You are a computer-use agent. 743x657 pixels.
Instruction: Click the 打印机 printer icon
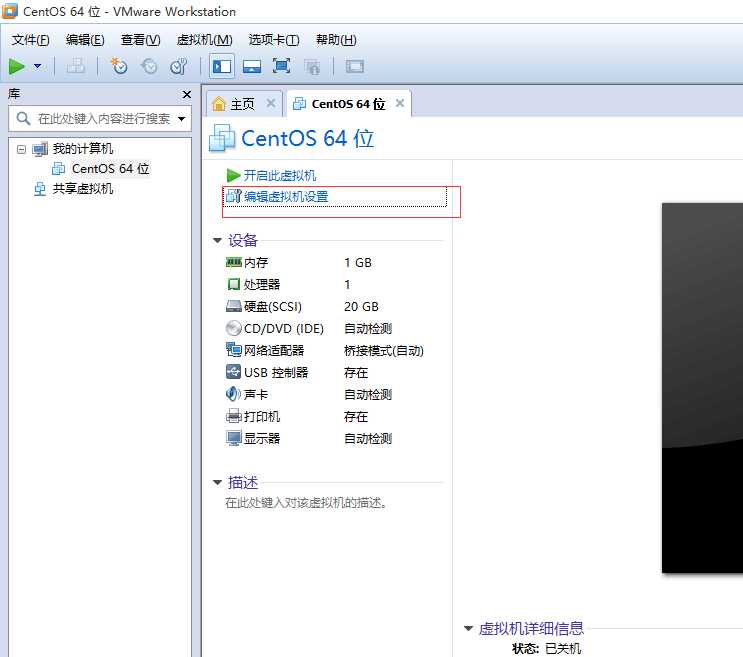[x=234, y=416]
